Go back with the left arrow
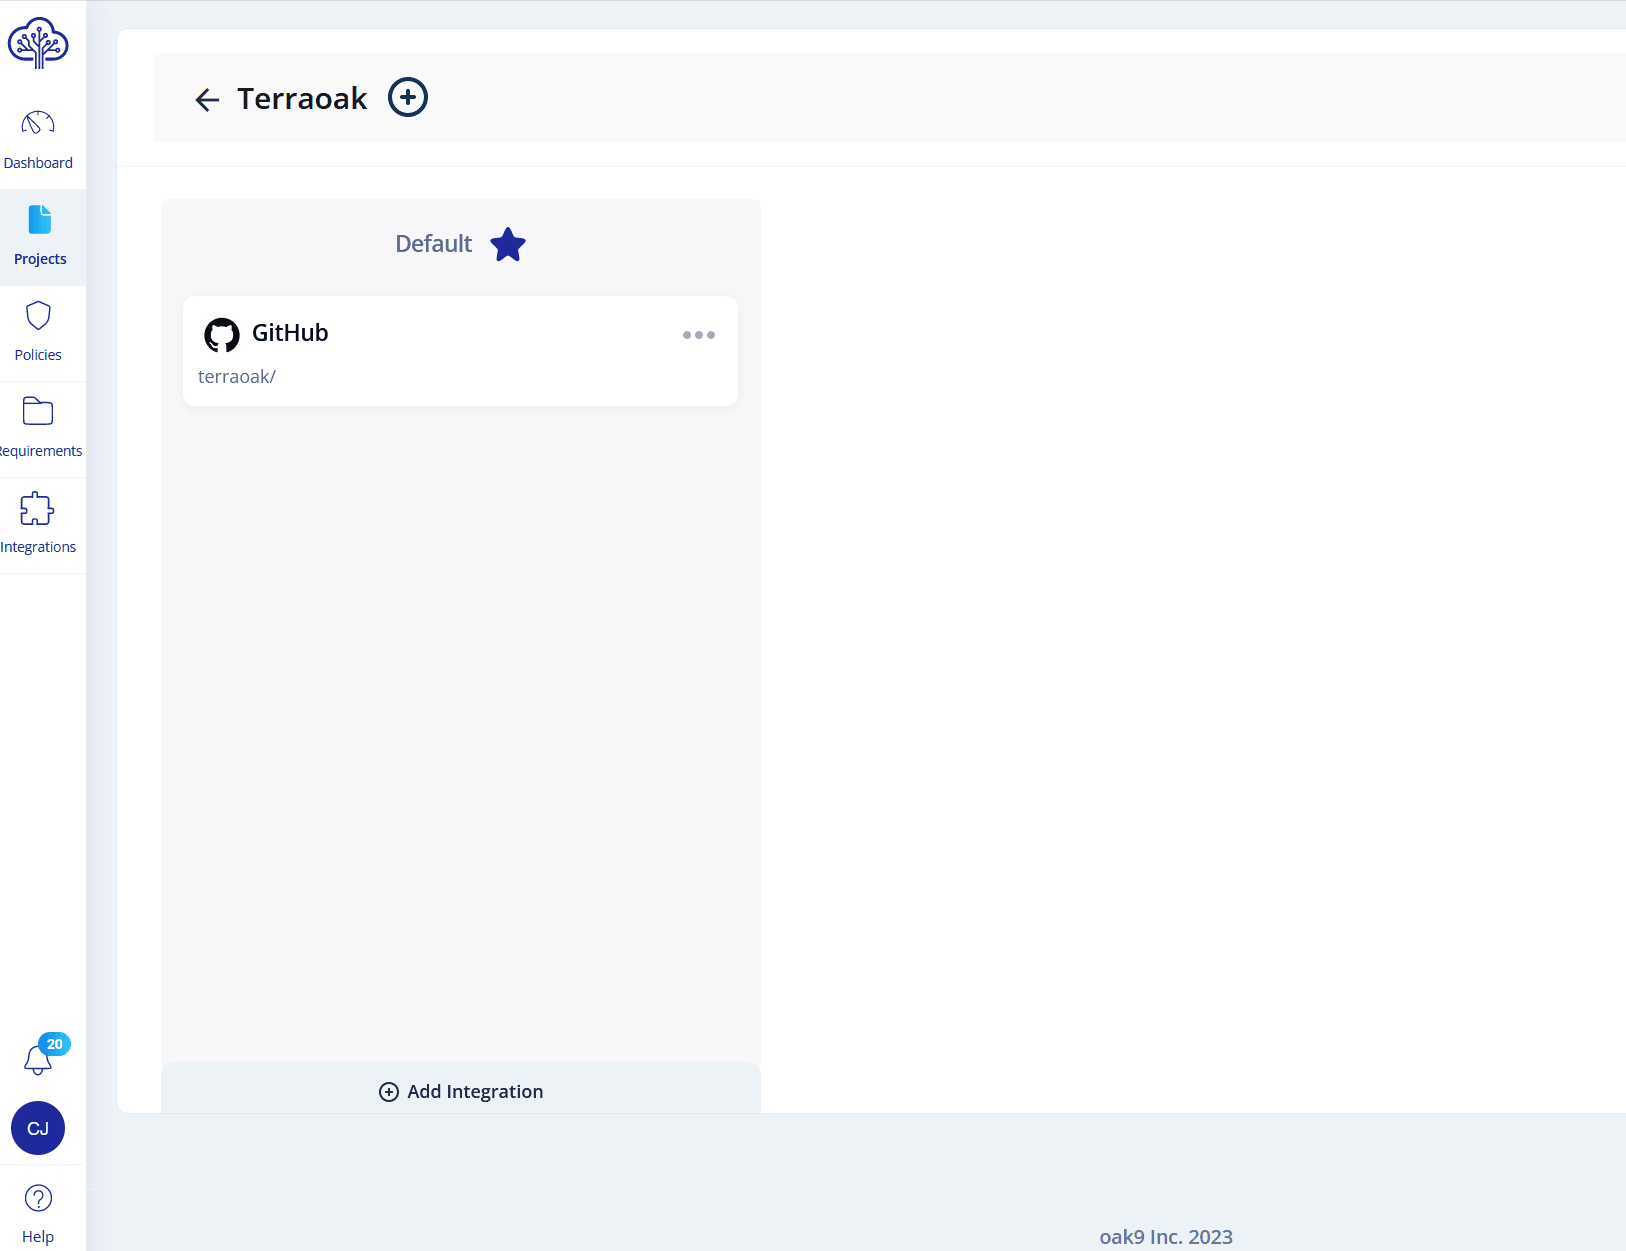Viewport: 1626px width, 1251px height. 207,99
